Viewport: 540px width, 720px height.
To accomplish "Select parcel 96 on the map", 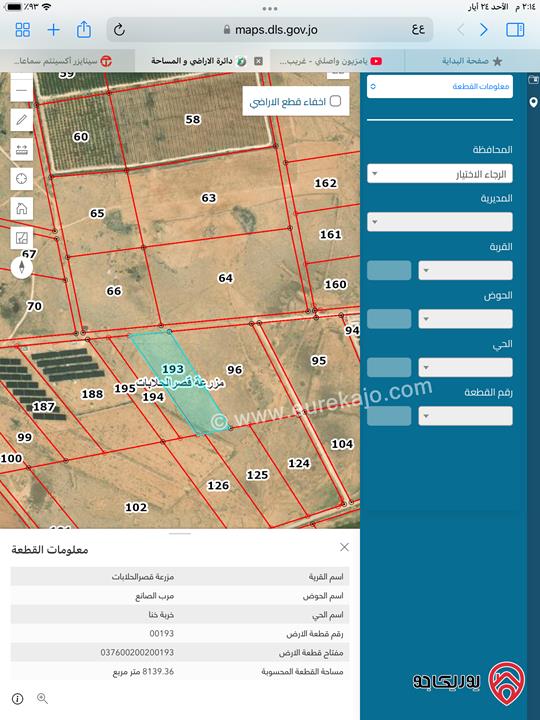I will click(235, 369).
